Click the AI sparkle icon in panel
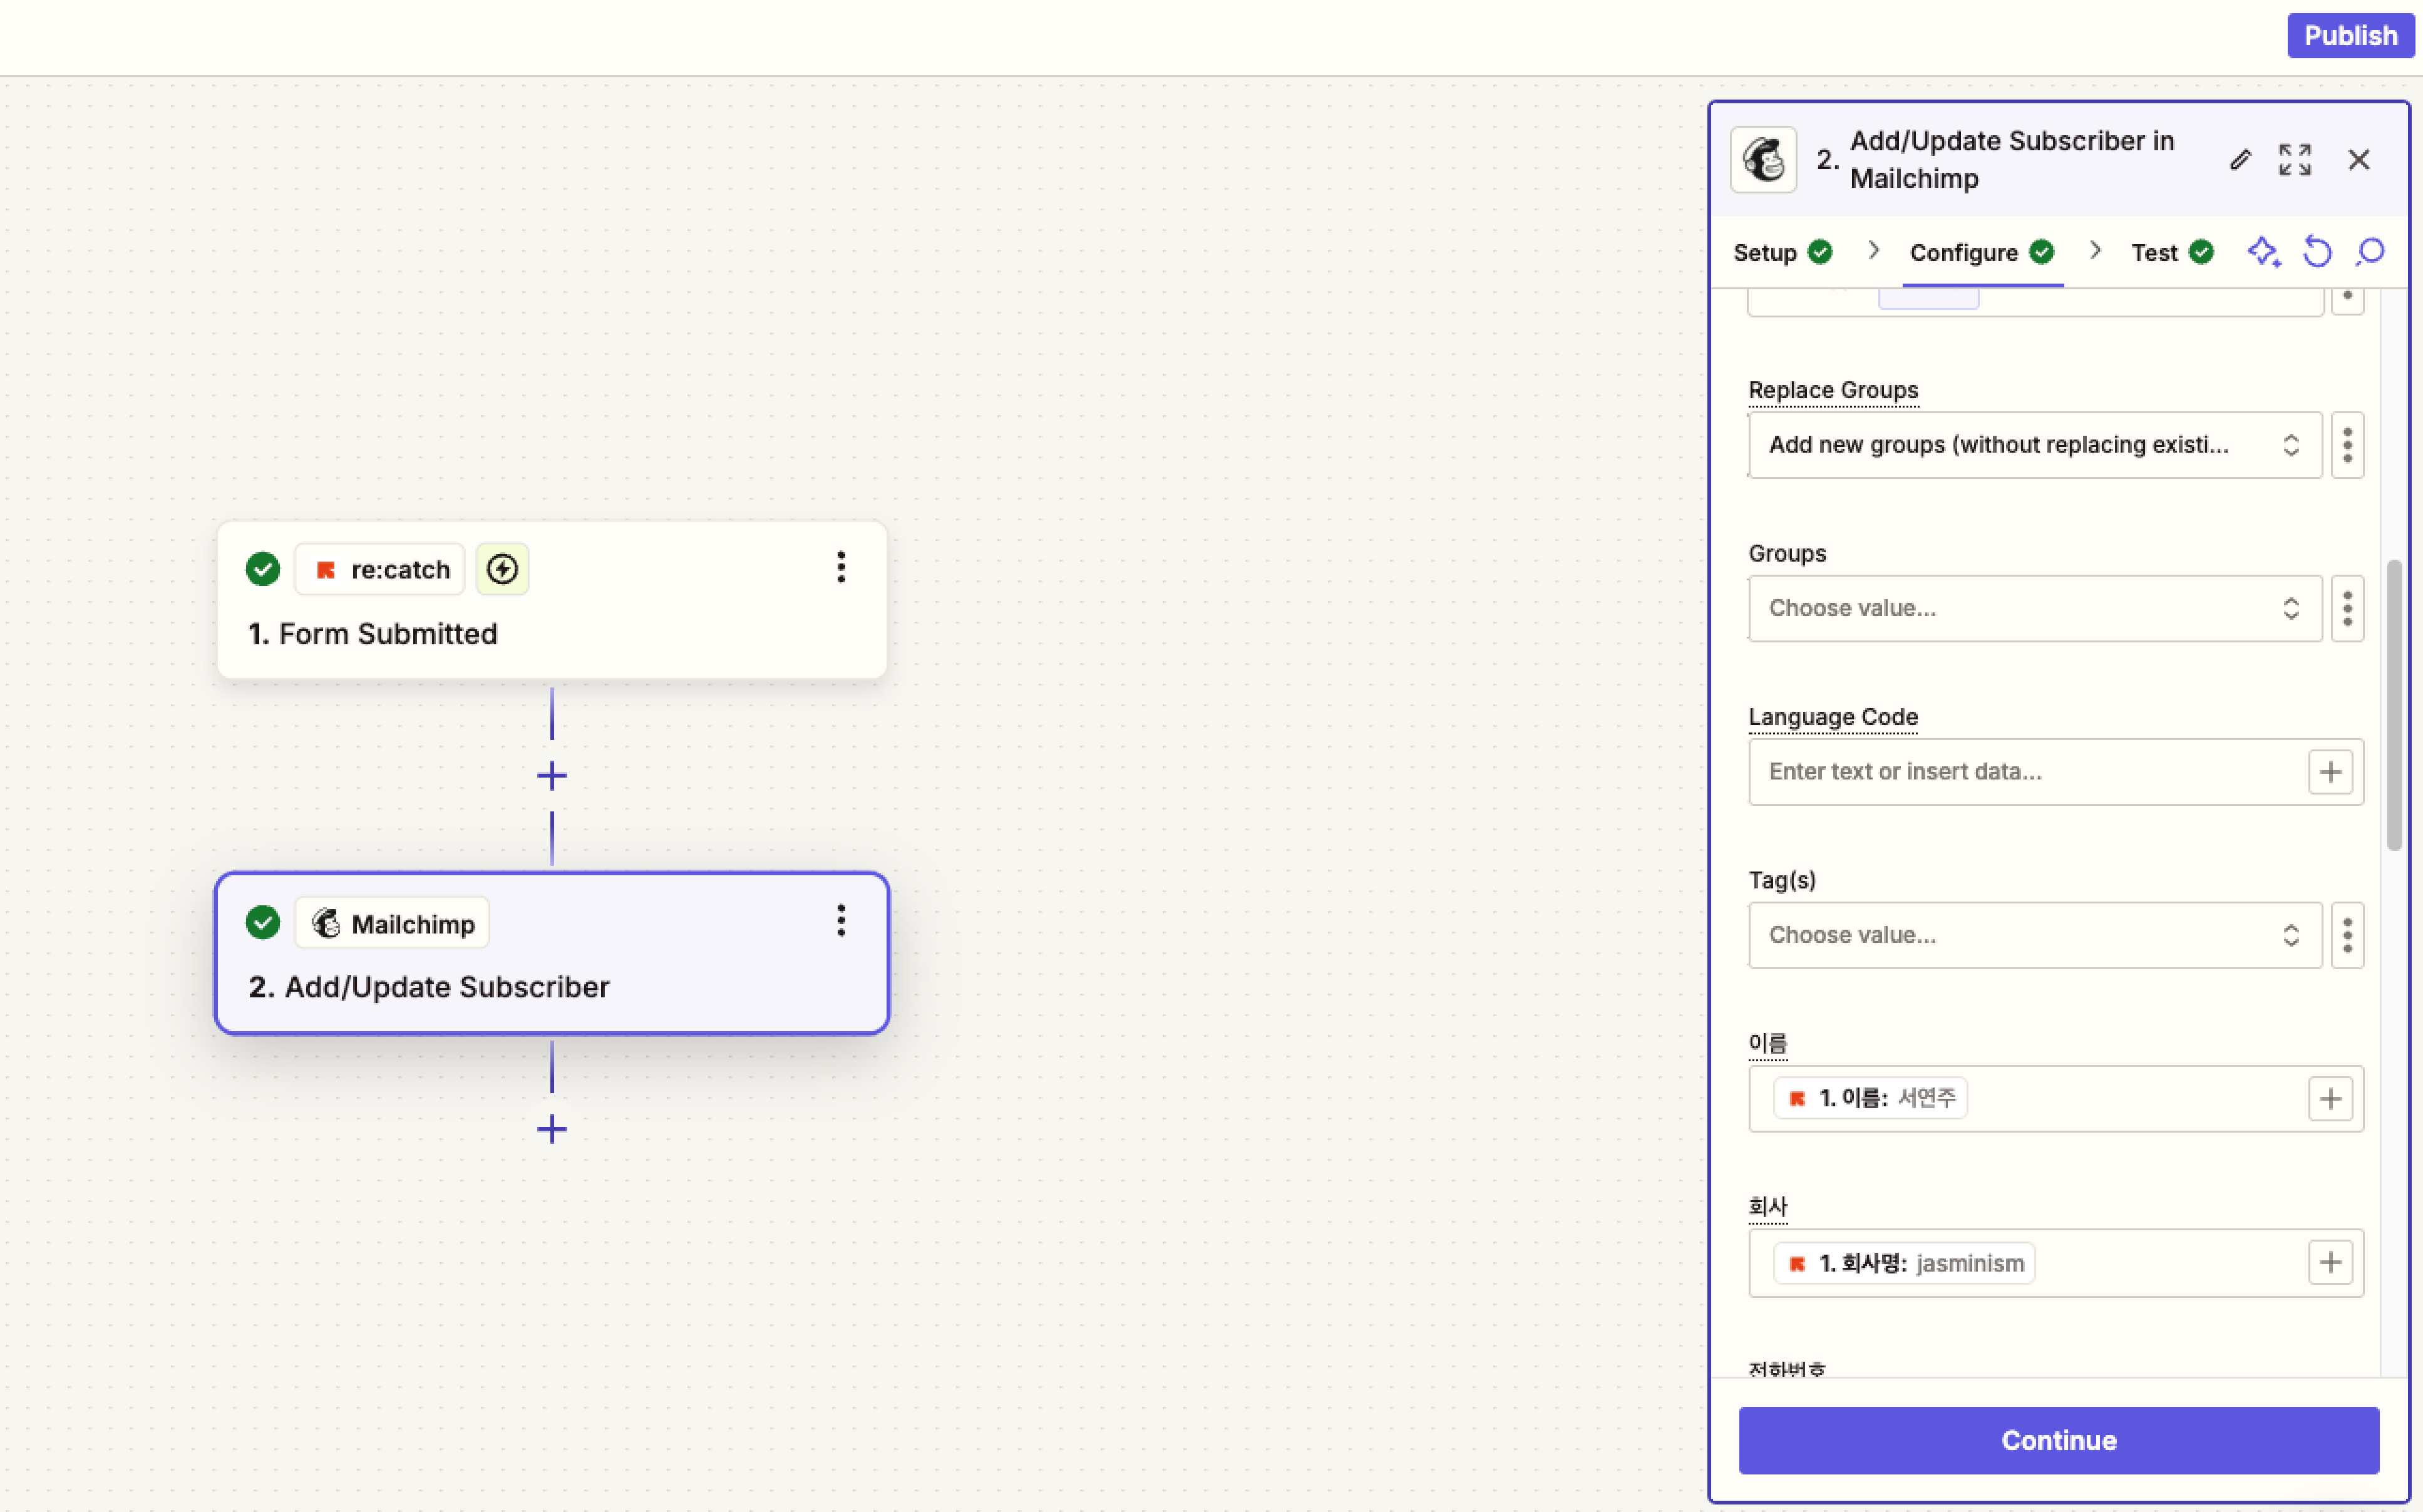The height and width of the screenshot is (1512, 2423). pos(2263,252)
